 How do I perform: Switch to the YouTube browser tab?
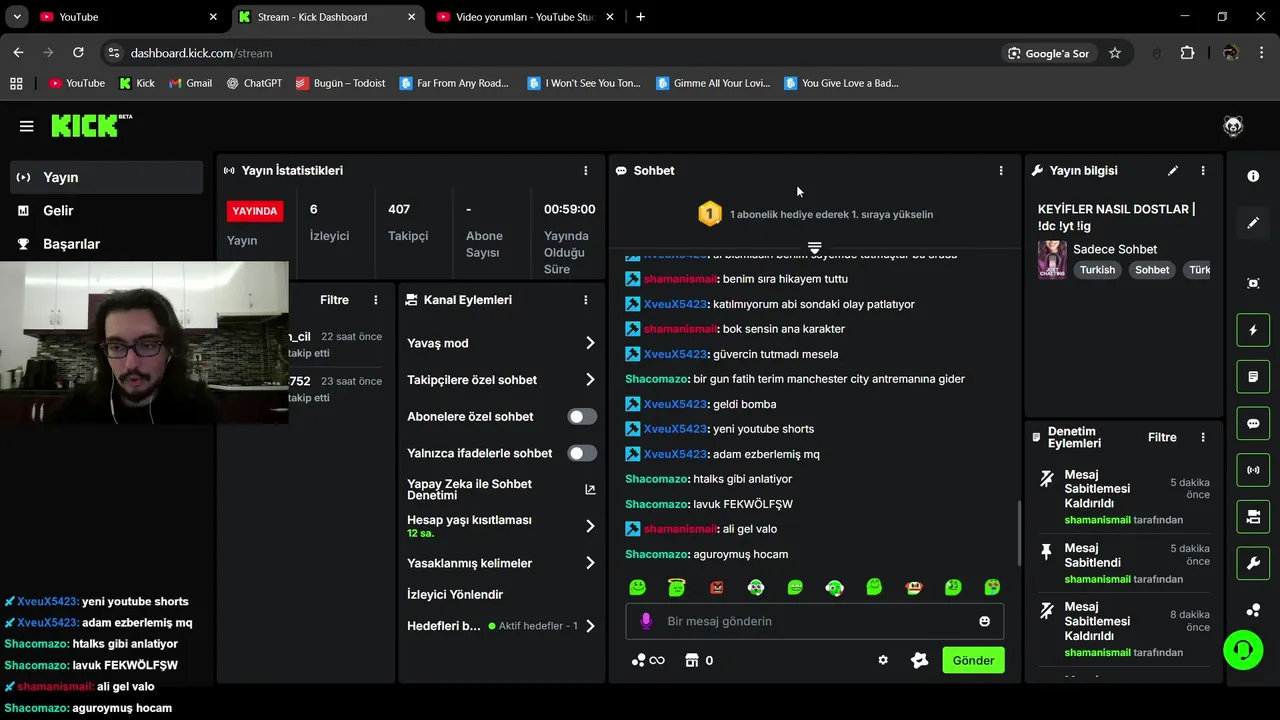click(128, 17)
